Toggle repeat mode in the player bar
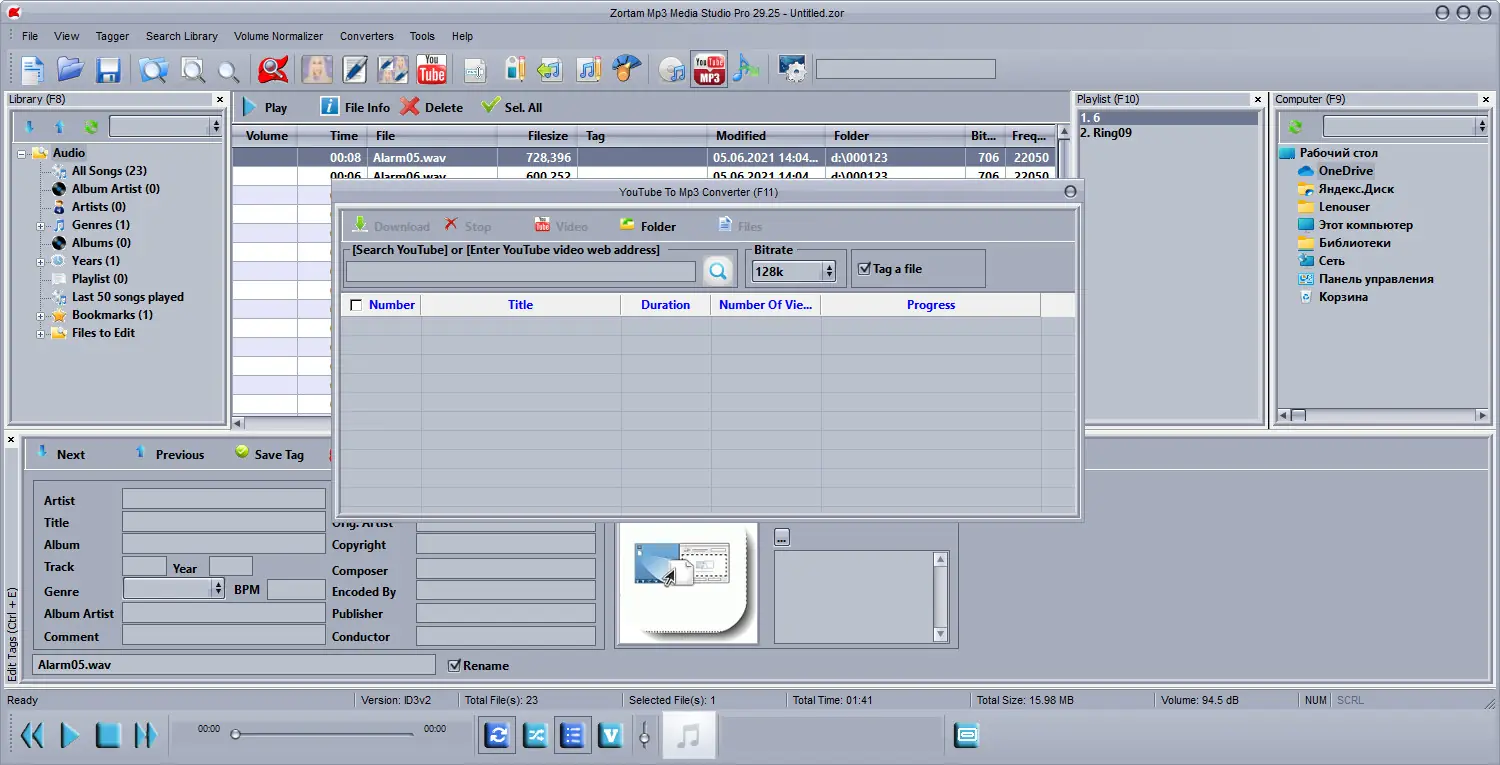 point(497,736)
